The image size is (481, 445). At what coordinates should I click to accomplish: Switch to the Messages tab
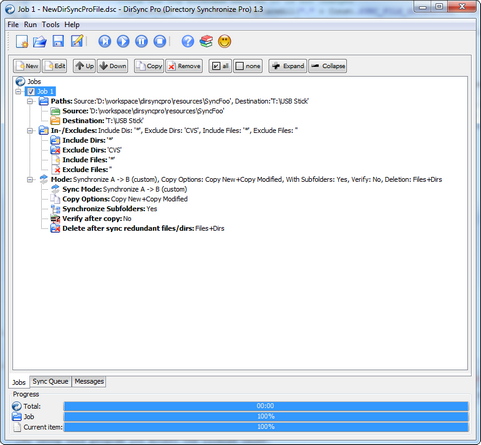point(89,381)
